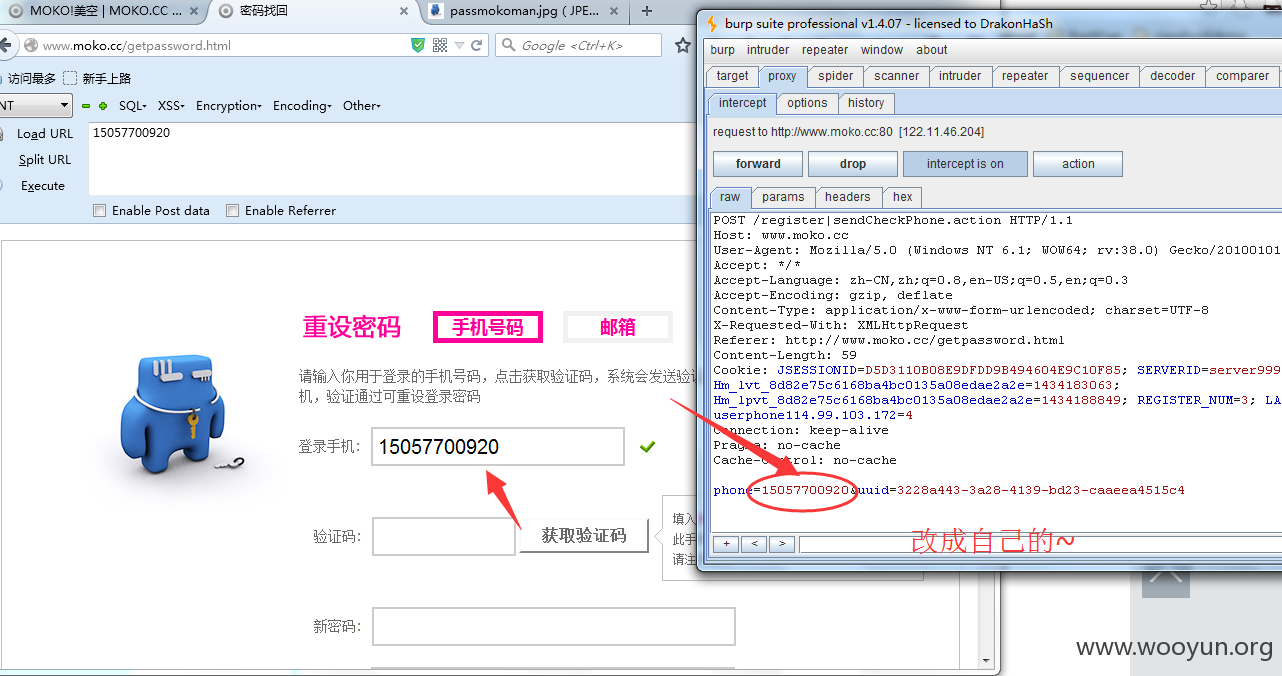Image resolution: width=1282 pixels, height=676 pixels.
Task: Open the Encoding dropdown in HackBar
Action: pyautogui.click(x=302, y=106)
